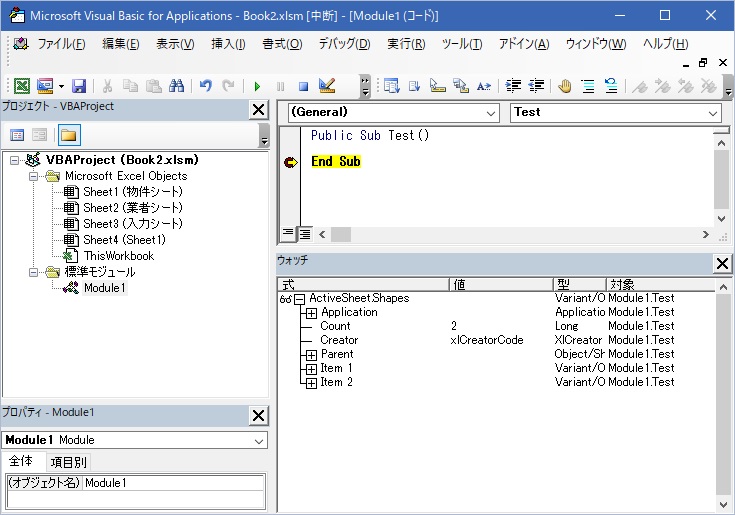Toggle Design Mode icon
The width and height of the screenshot is (735, 515).
pos(327,86)
